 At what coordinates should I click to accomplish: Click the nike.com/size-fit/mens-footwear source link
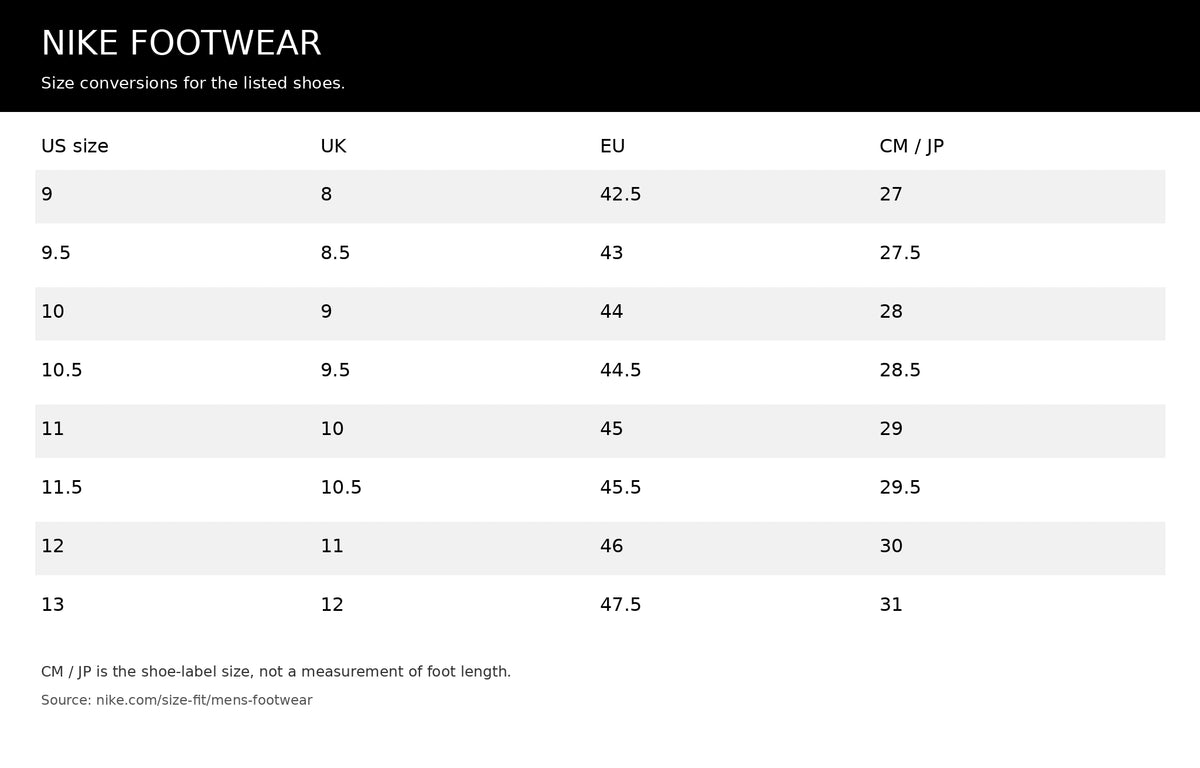(204, 700)
